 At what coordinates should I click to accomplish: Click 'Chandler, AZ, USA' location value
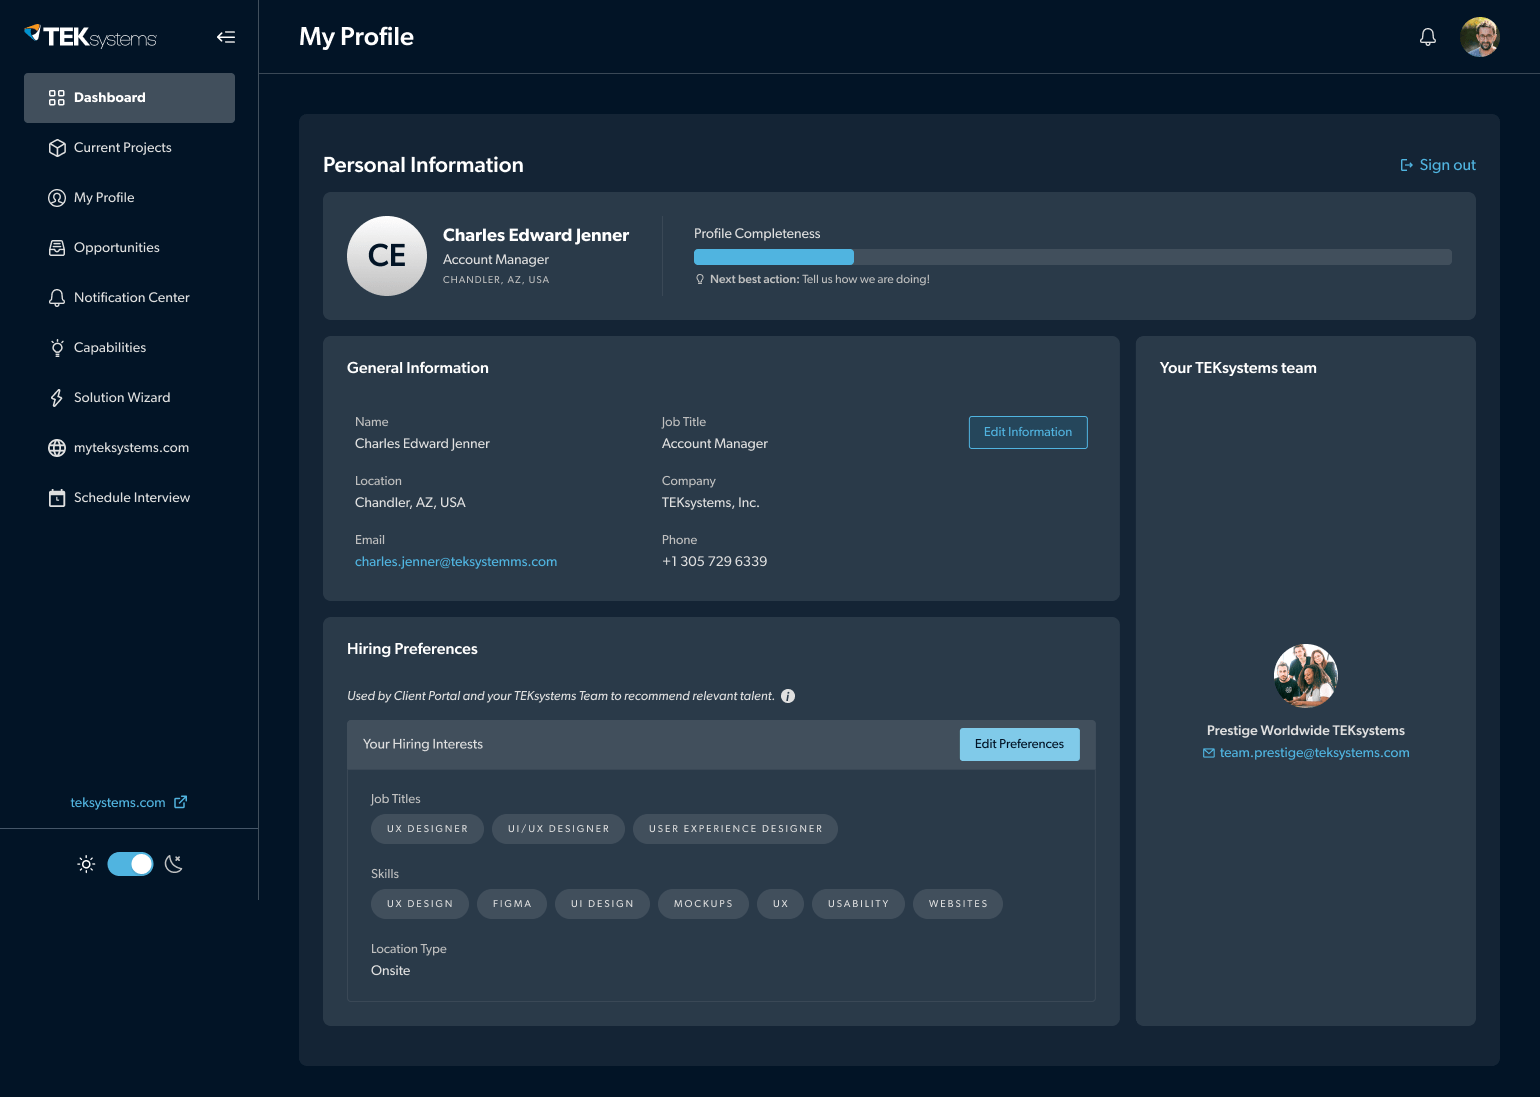pyautogui.click(x=410, y=503)
